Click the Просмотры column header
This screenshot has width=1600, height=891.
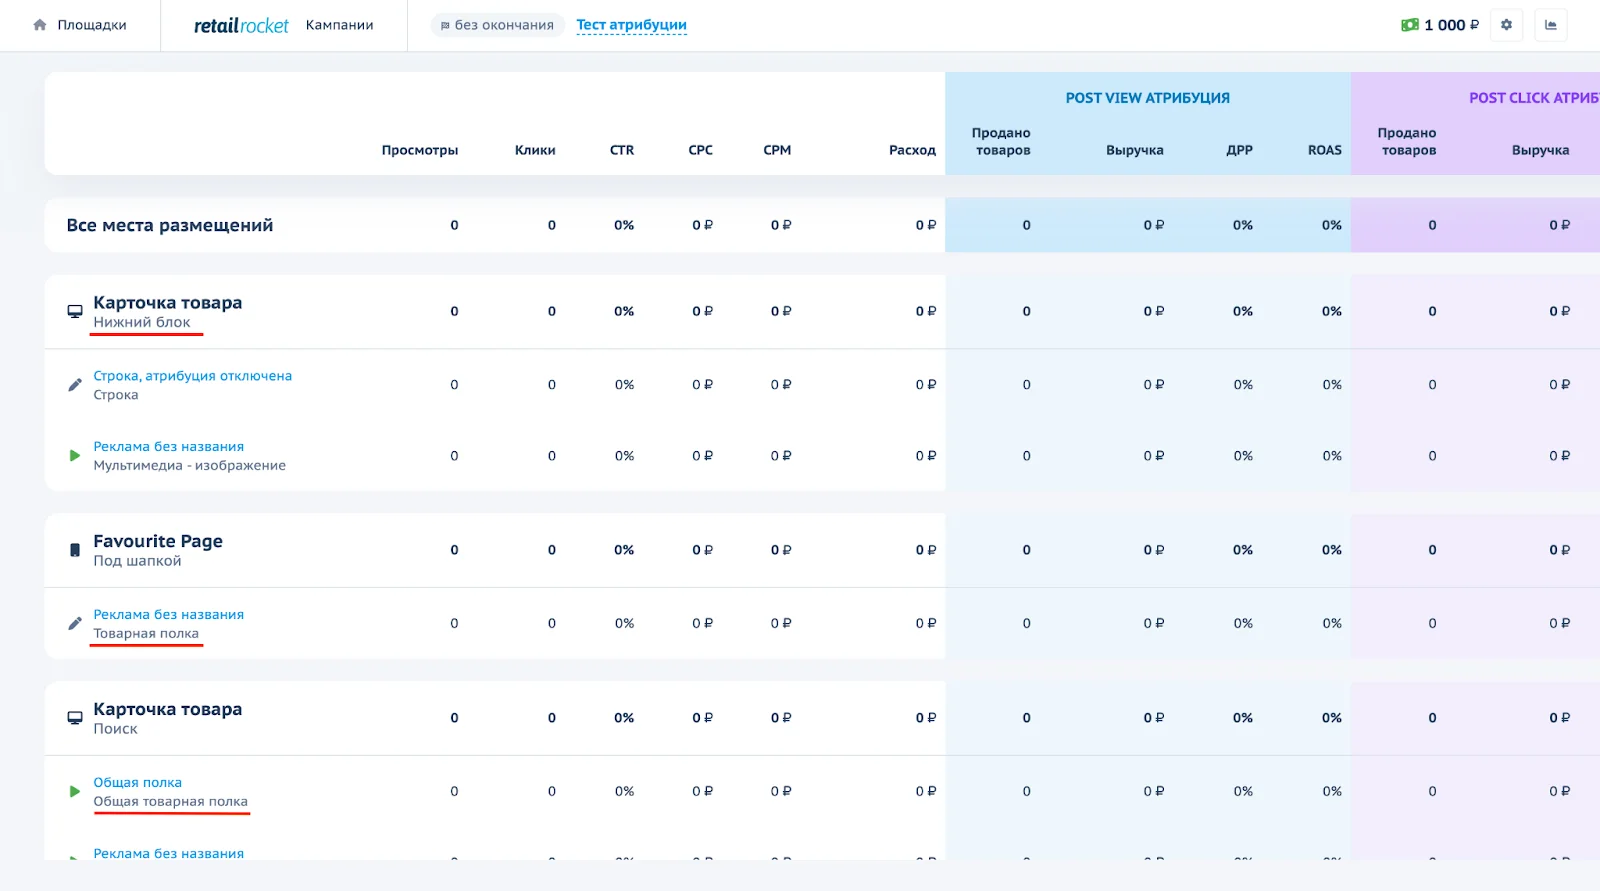tap(419, 150)
